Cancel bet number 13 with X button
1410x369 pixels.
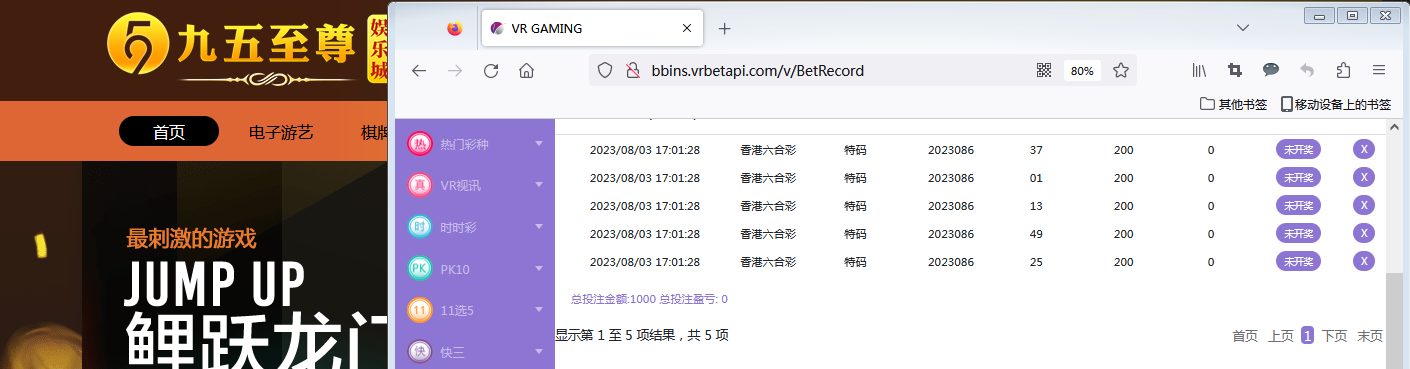click(1363, 206)
